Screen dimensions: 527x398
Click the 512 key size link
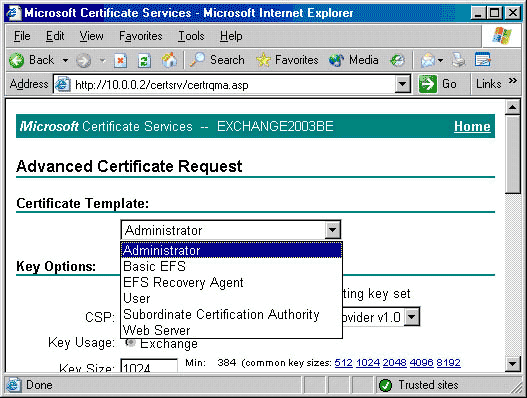pos(343,363)
